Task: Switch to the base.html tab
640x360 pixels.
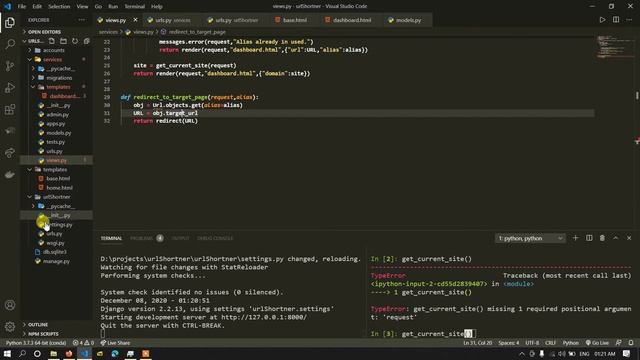Action: pos(294,20)
